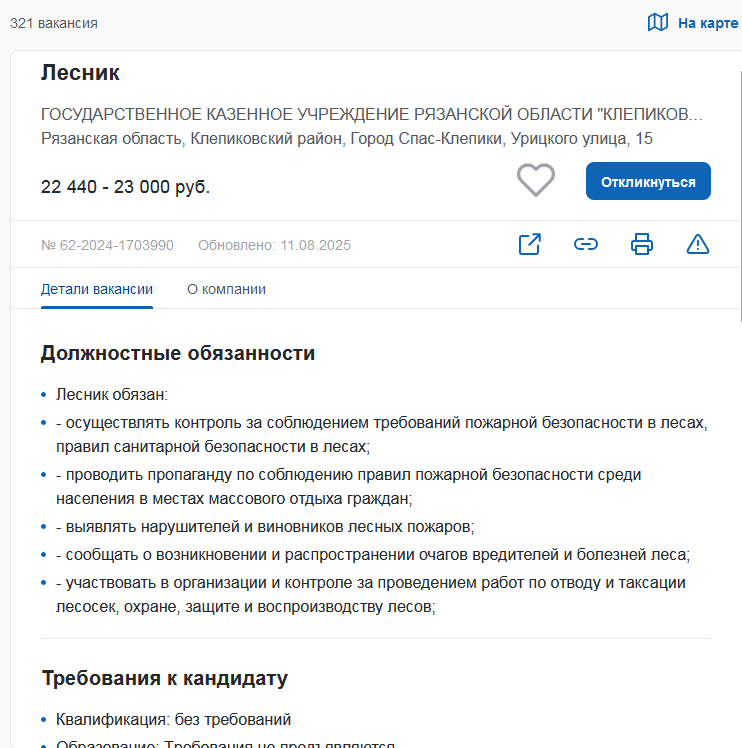Screen dimensions: 742x748
Task: Add vacancy to favorites with heart icon
Action: pyautogui.click(x=535, y=181)
